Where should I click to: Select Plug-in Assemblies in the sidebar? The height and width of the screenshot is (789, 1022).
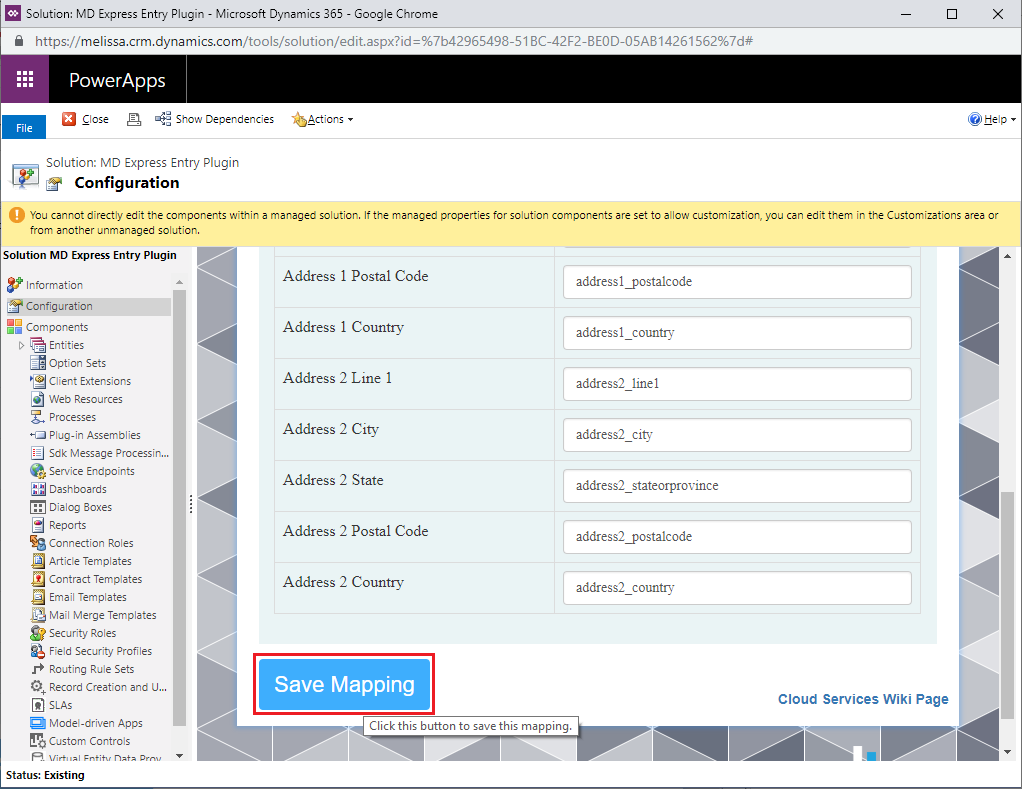coord(94,435)
